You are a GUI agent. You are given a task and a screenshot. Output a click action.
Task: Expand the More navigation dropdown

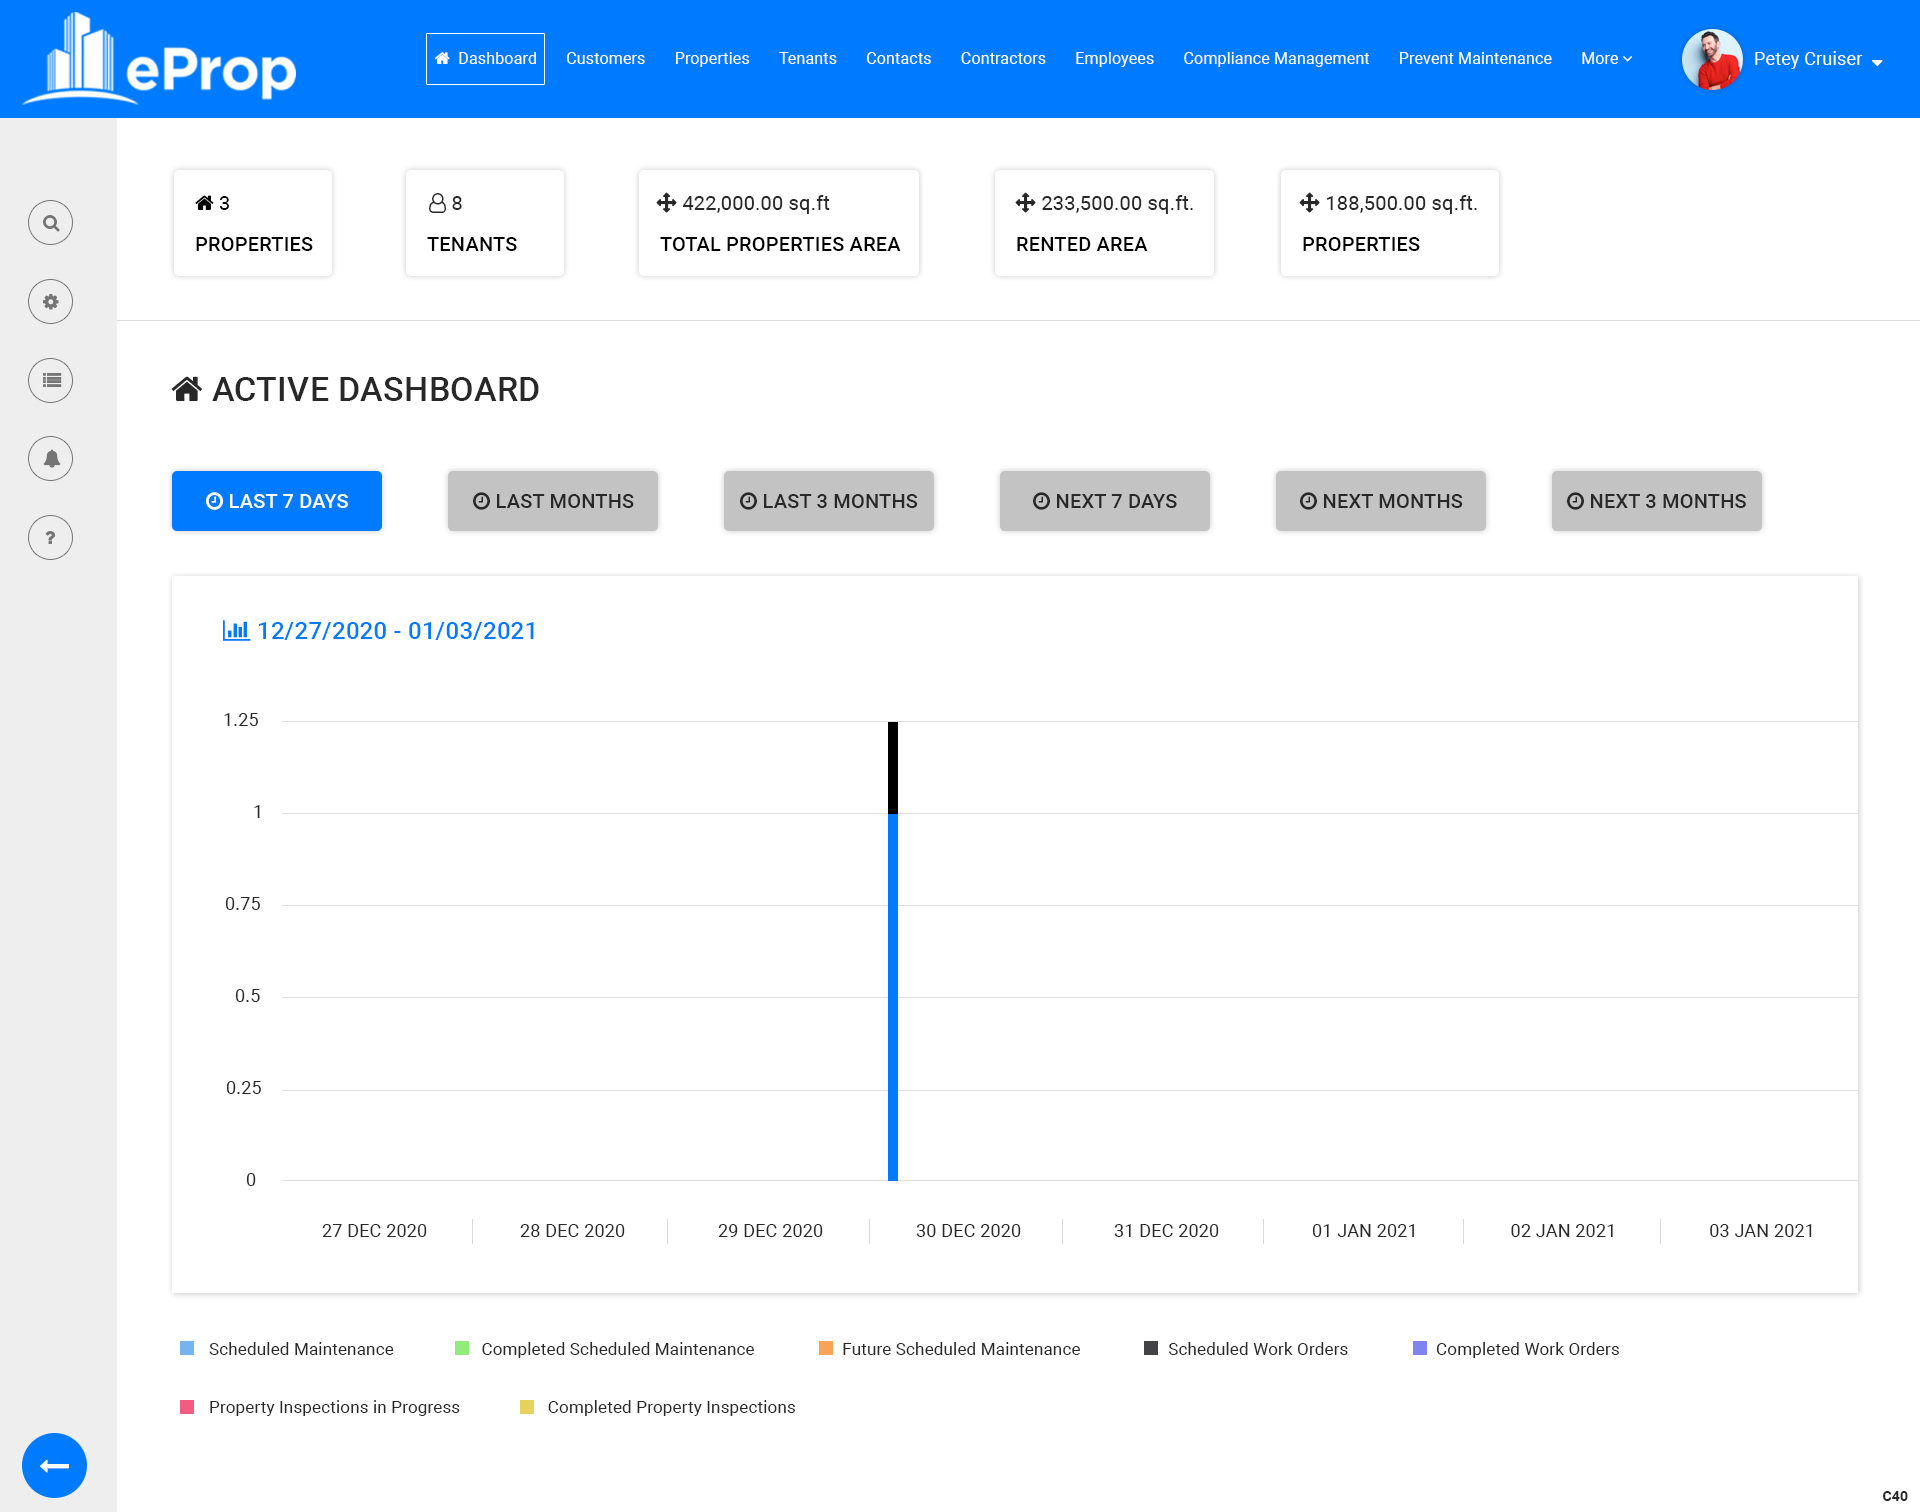pos(1606,59)
